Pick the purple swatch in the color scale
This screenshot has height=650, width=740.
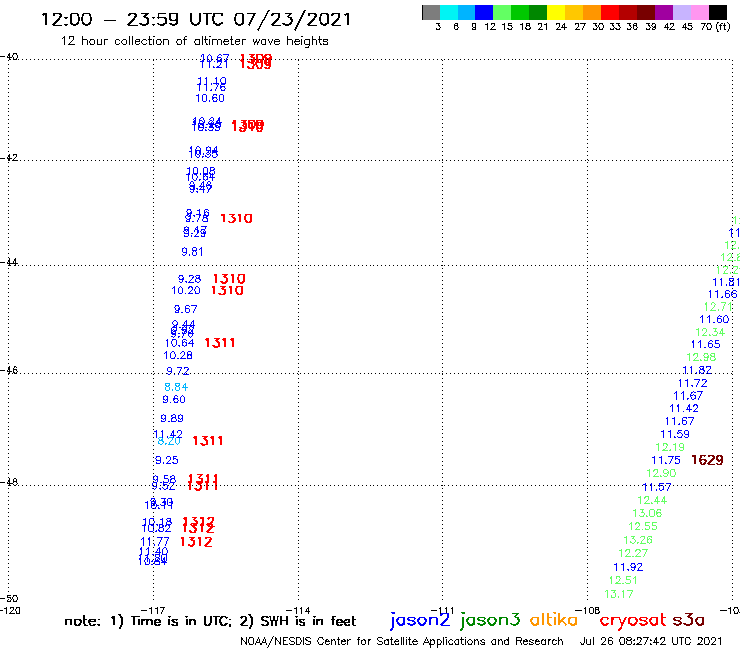664,12
